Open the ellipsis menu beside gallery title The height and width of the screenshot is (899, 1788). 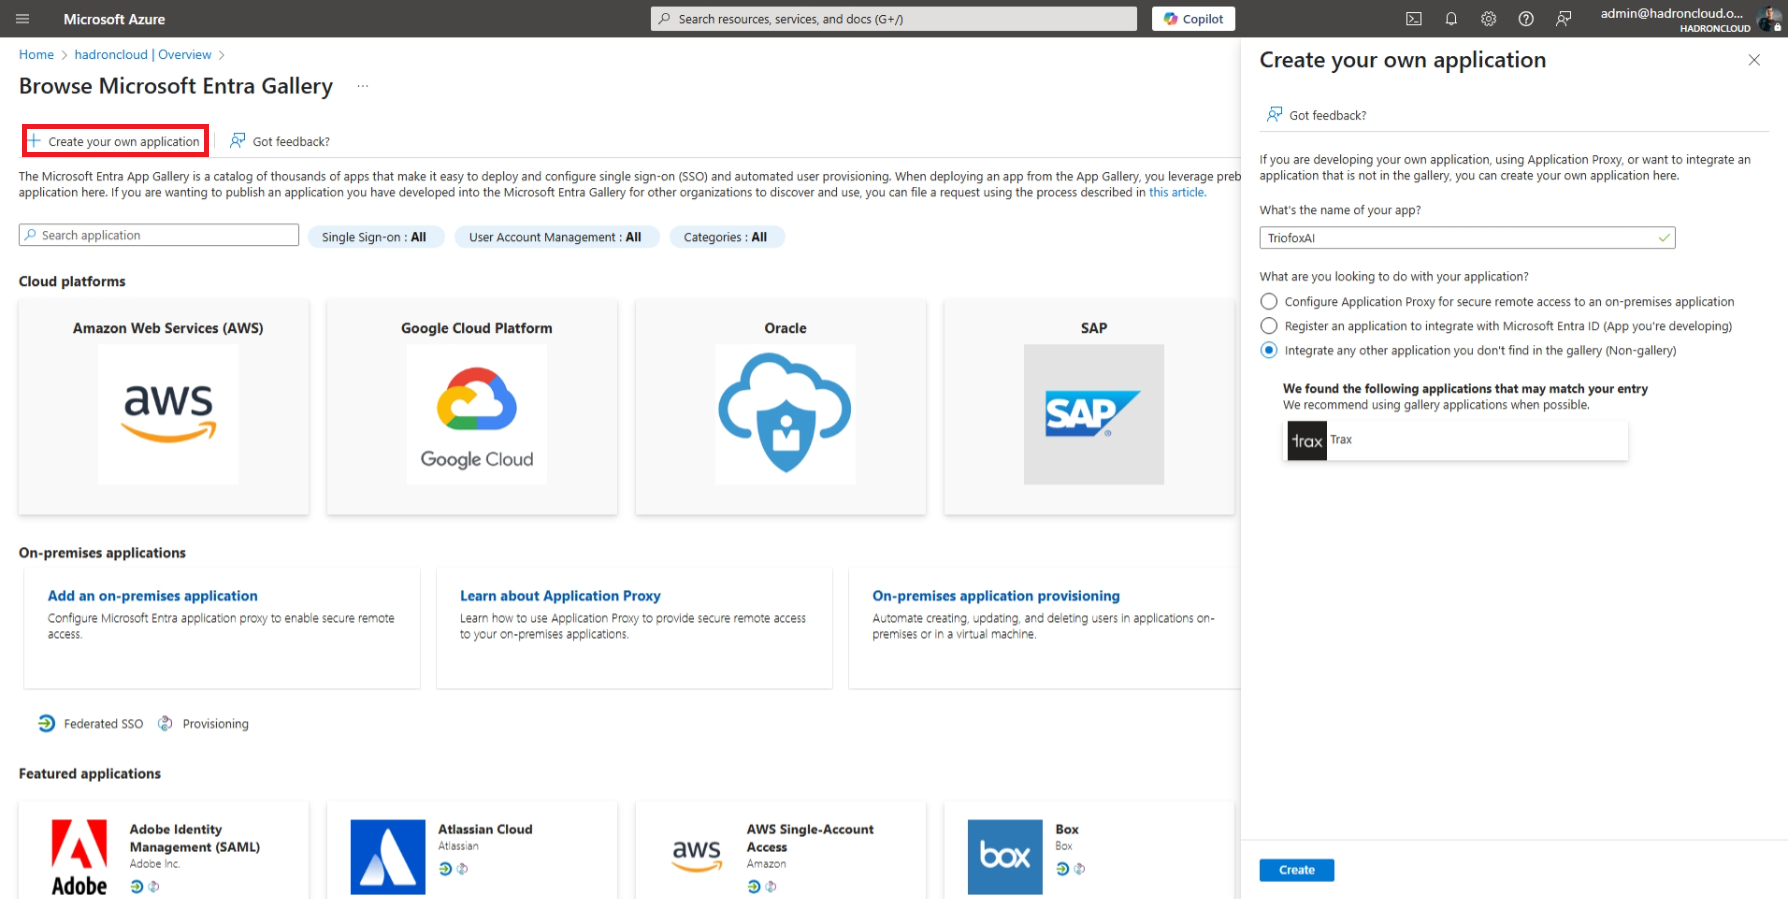[362, 86]
